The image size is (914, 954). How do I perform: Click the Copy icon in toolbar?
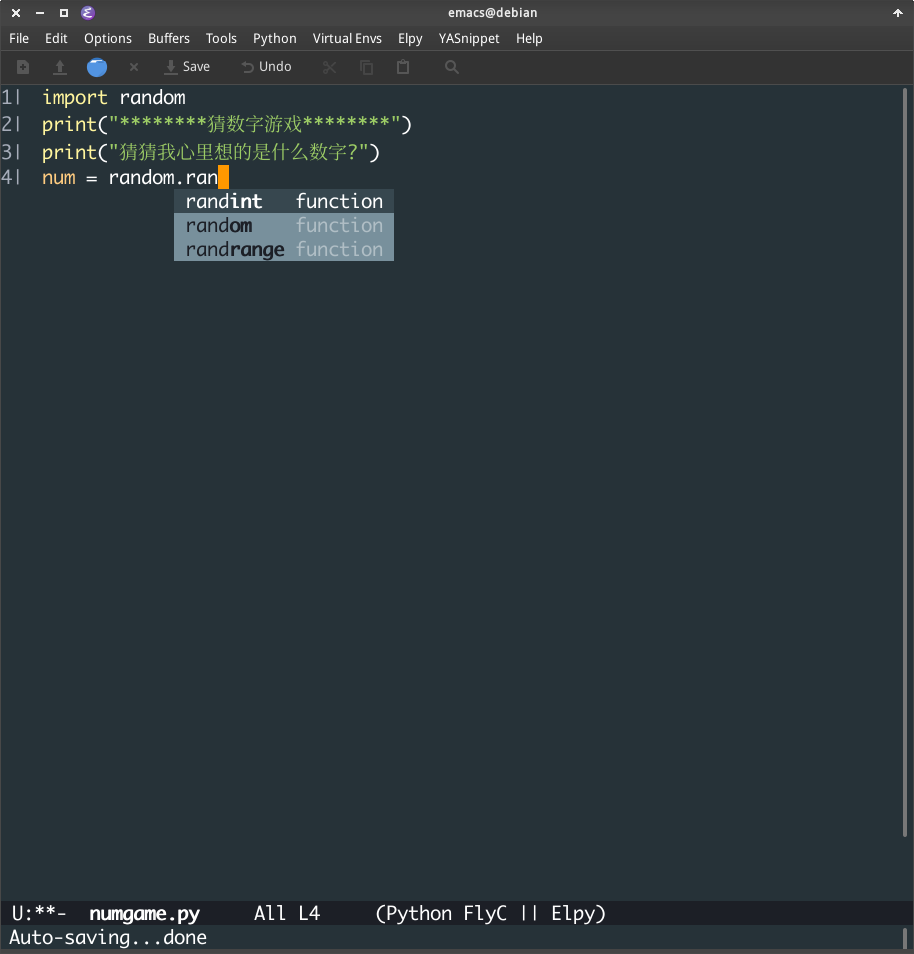[x=366, y=67]
